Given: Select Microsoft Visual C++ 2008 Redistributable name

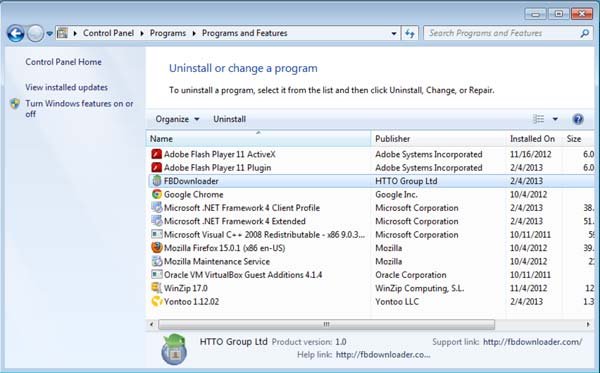Looking at the screenshot, I should (x=264, y=235).
